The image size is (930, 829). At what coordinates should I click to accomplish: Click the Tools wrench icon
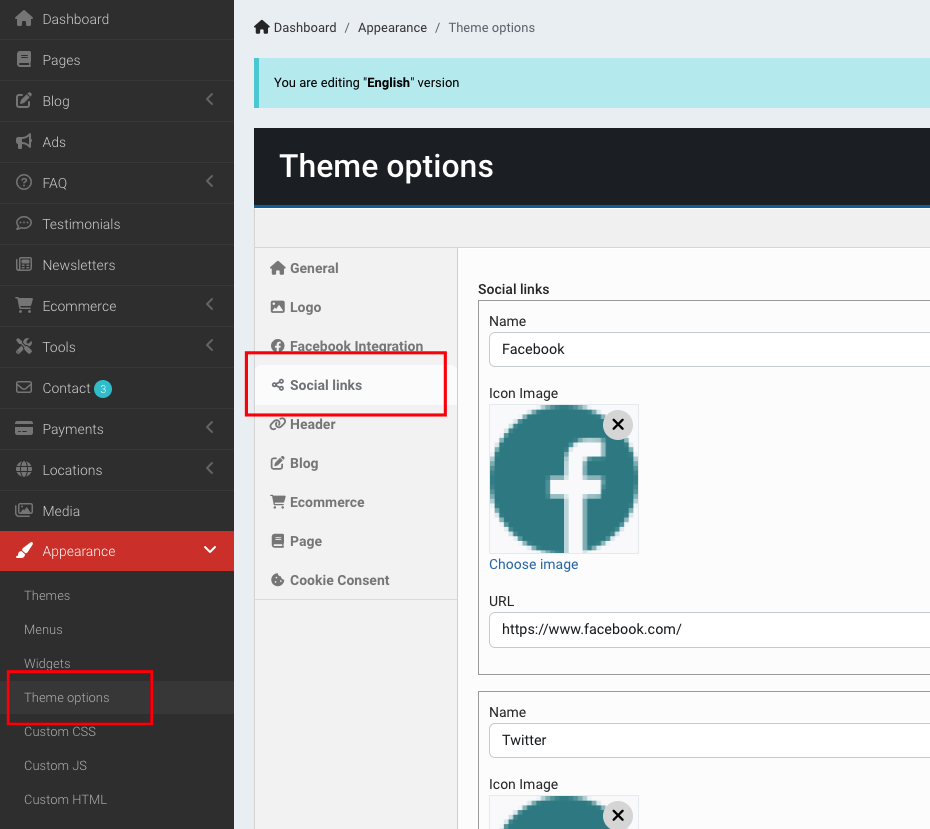tap(24, 346)
